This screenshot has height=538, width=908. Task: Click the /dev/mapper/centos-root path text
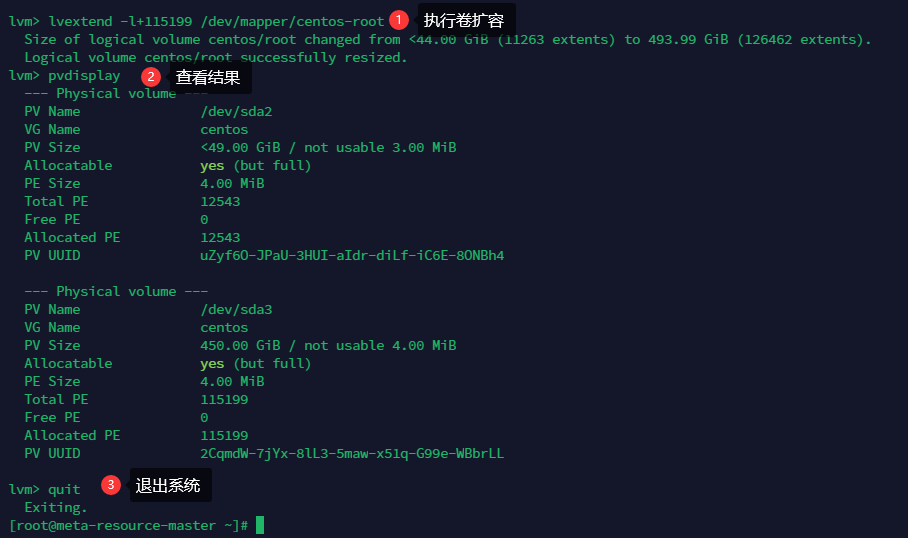pyautogui.click(x=292, y=21)
